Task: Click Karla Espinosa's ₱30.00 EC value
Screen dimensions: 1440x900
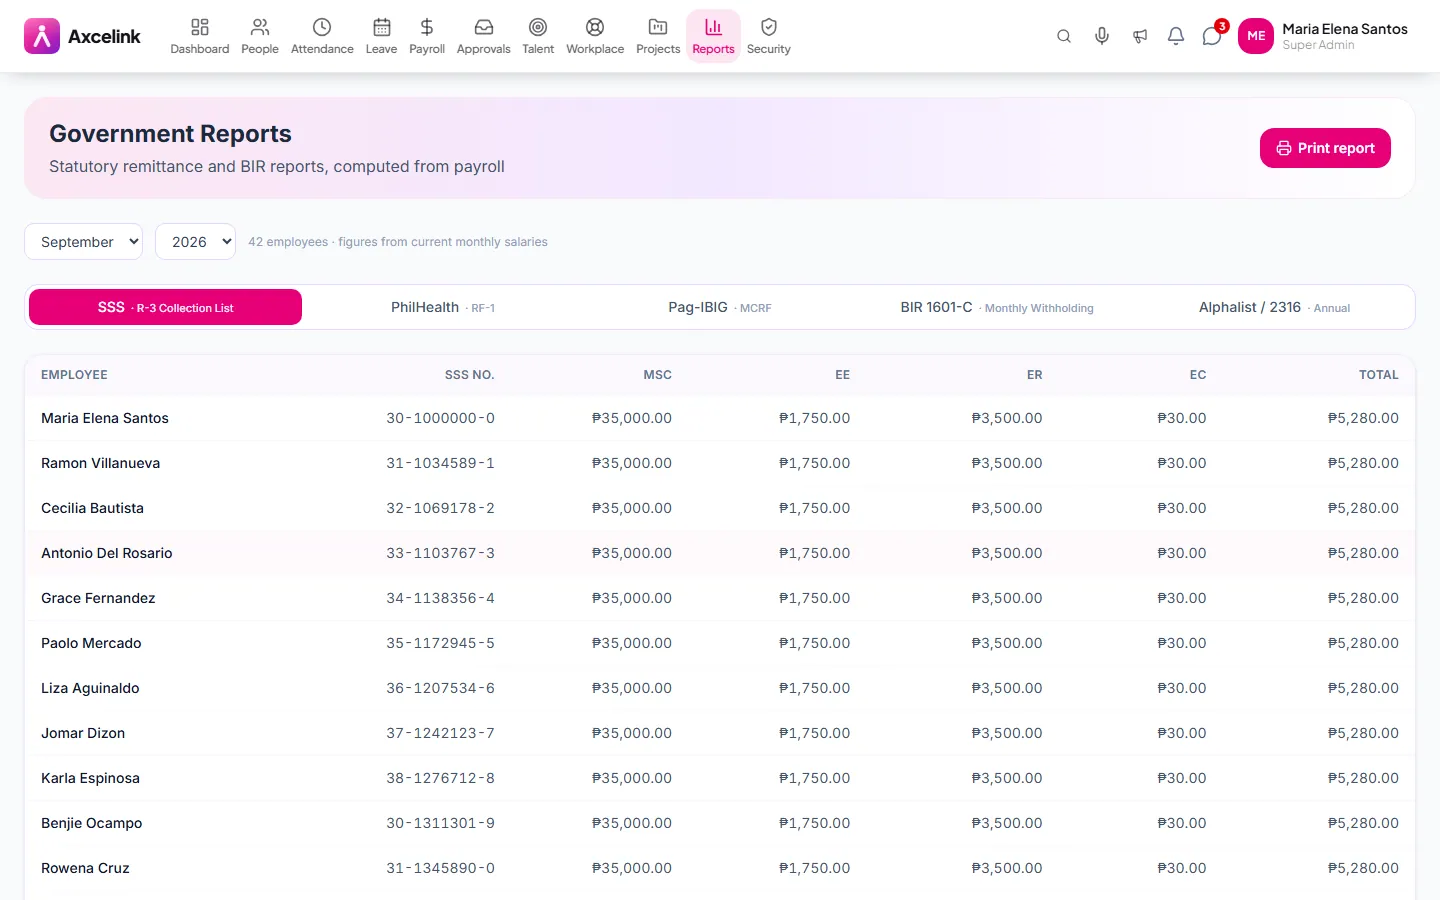Action: [1182, 778]
